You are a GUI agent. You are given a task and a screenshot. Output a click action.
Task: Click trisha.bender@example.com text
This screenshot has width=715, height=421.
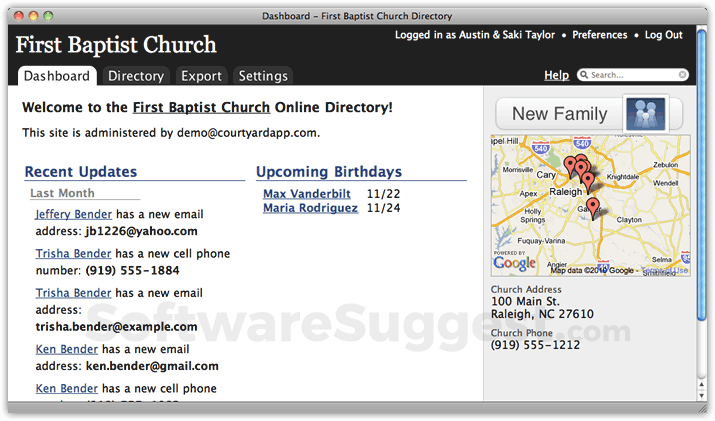(116, 327)
